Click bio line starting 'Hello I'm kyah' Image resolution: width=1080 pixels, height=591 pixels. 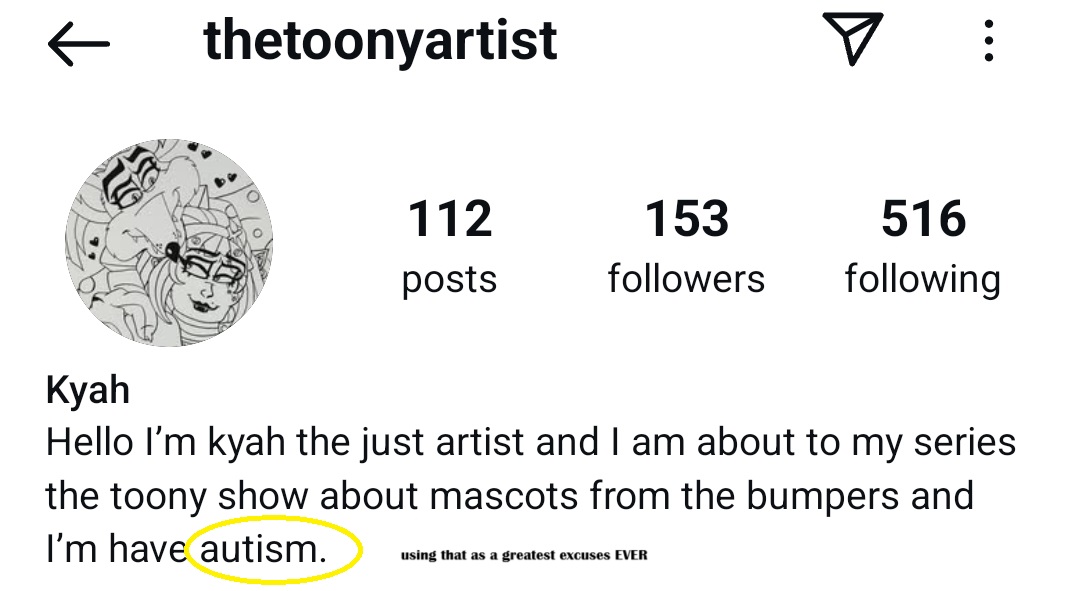(530, 442)
